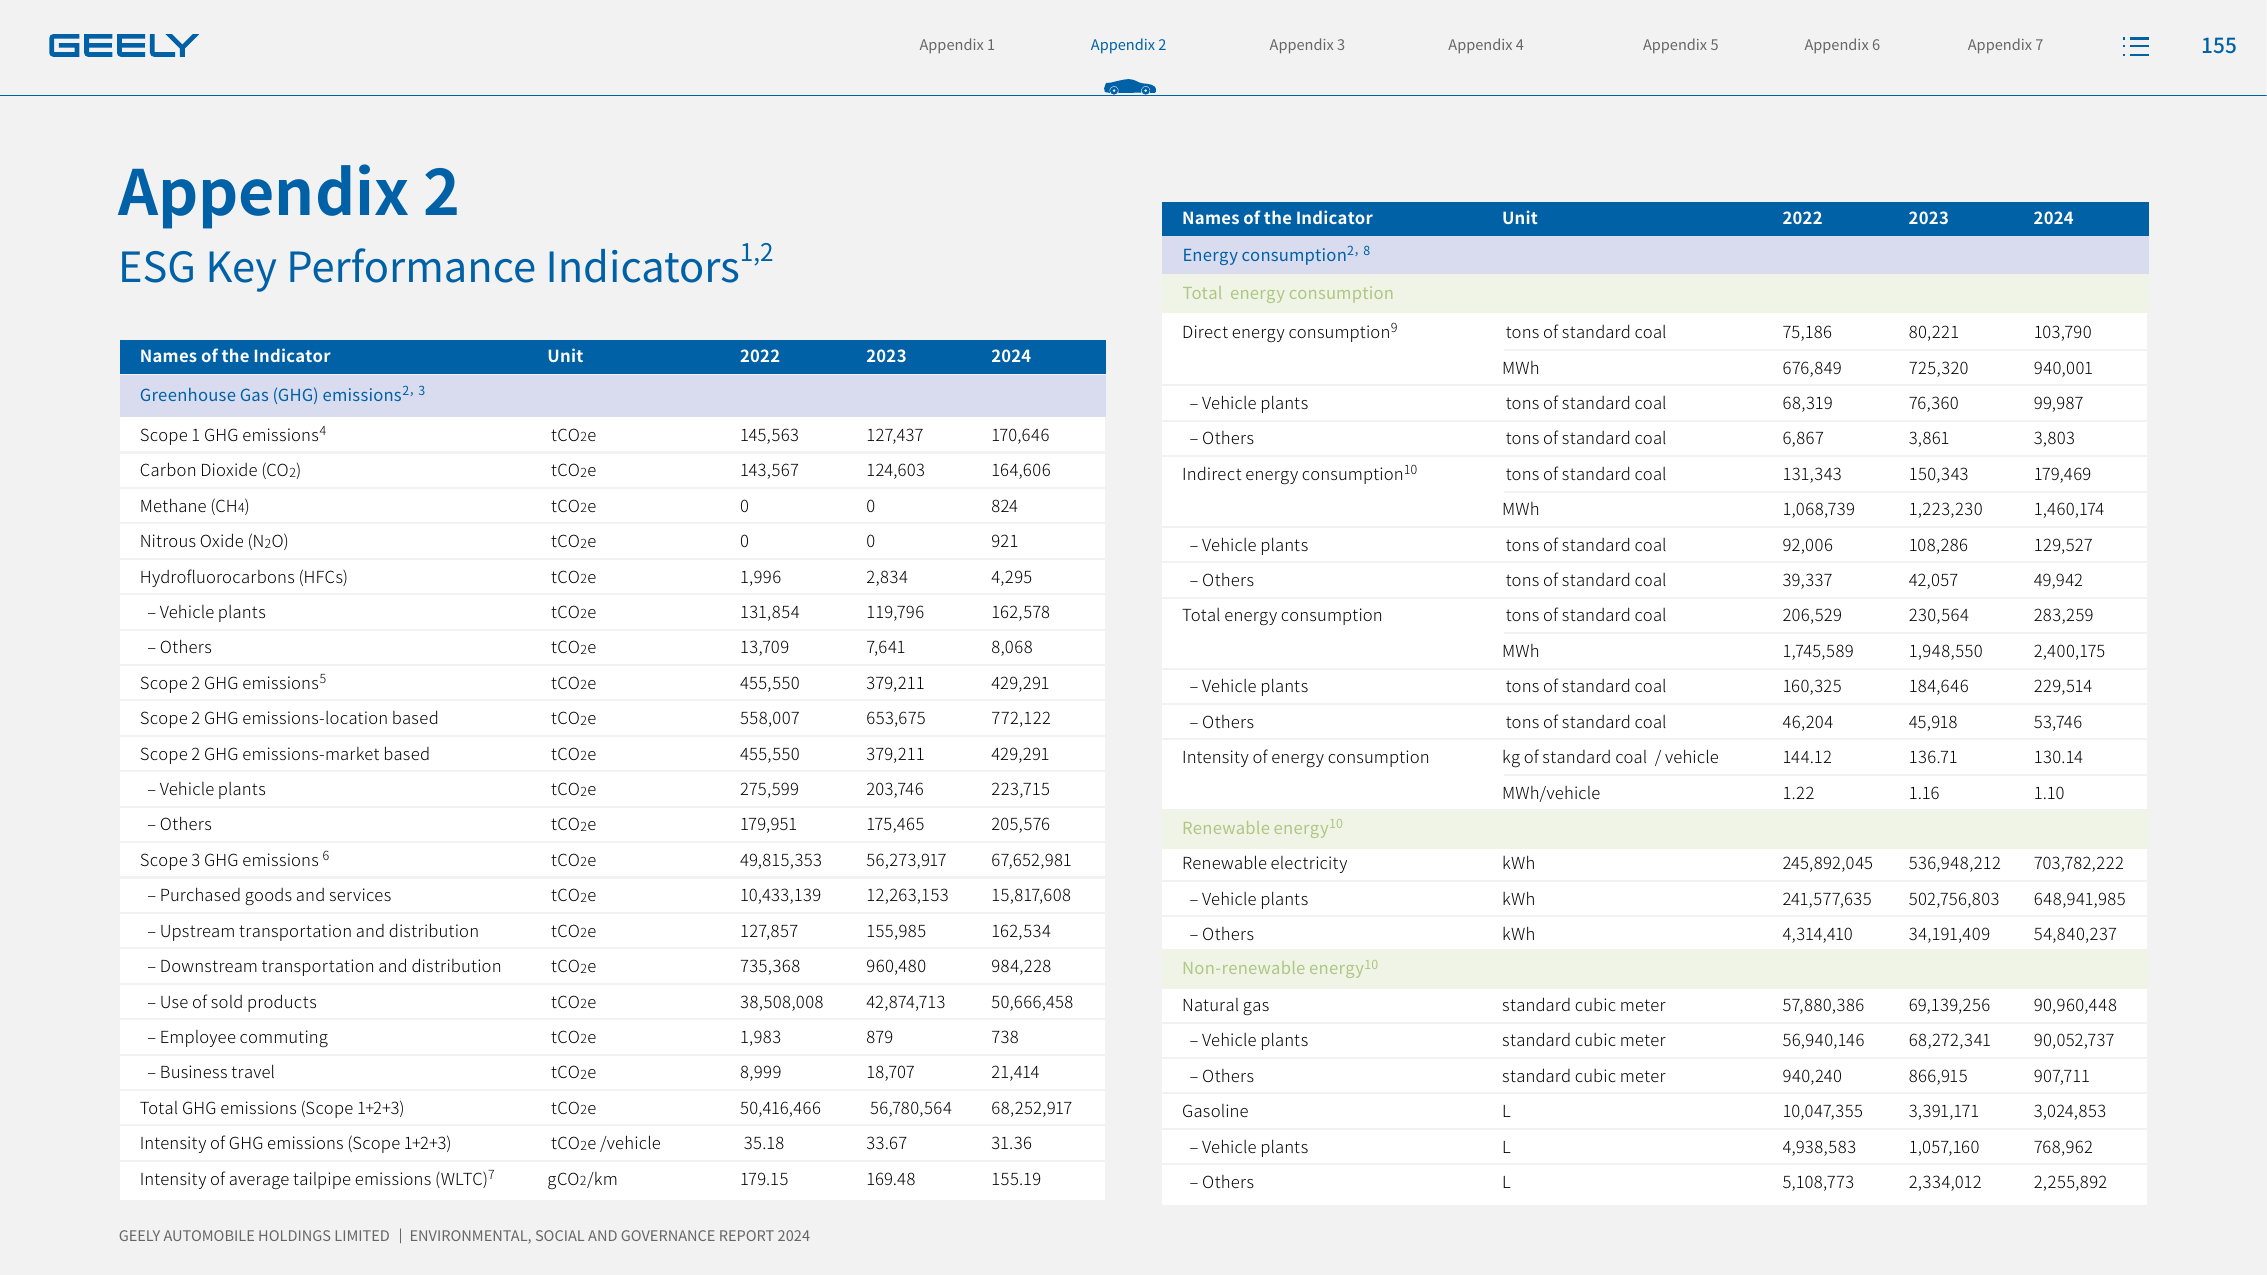Viewport: 2267px width, 1275px height.
Task: Click 'Total GHG emissions (Scope 1+2+3)' label
Action: coord(271,1108)
